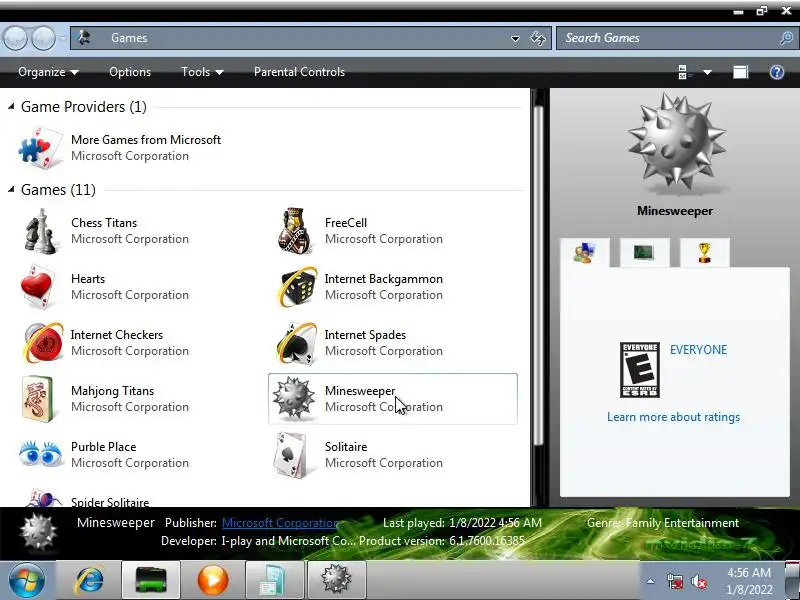Click the search magnifier icon
This screenshot has width=800, height=600.
pos(786,38)
